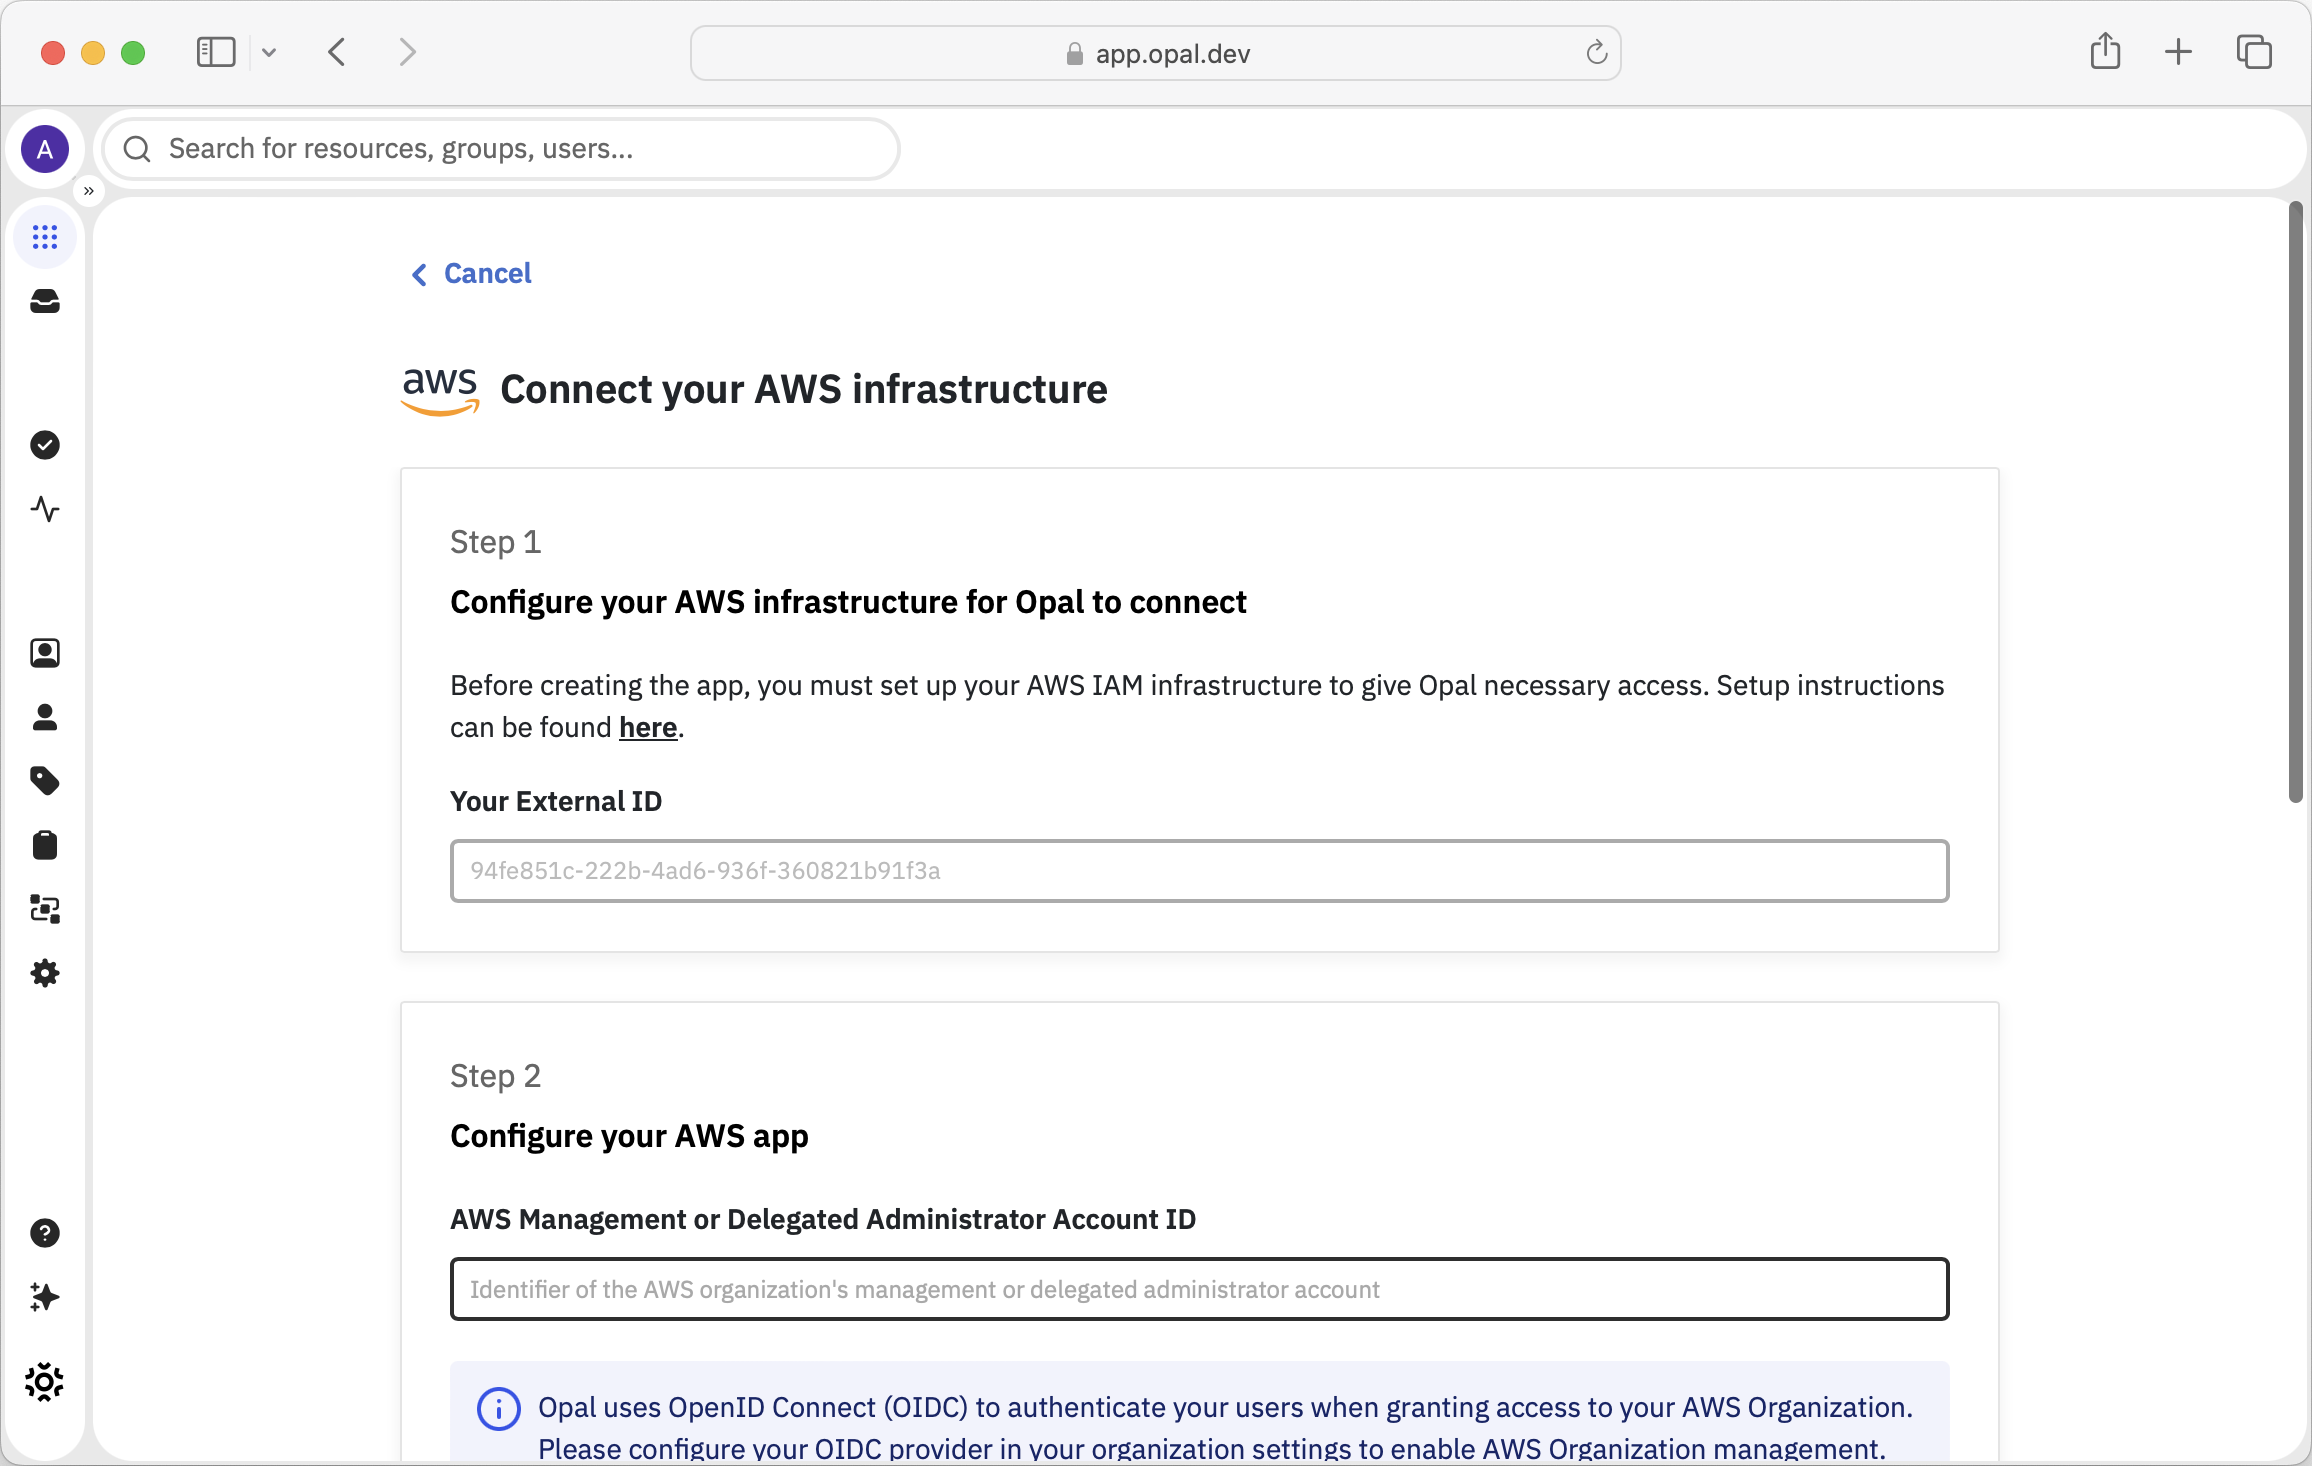The image size is (2312, 1466).
Task: Show Safari tab overview
Action: [2254, 52]
